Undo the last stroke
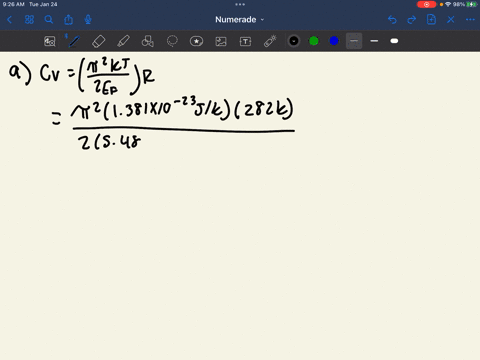 (392, 20)
